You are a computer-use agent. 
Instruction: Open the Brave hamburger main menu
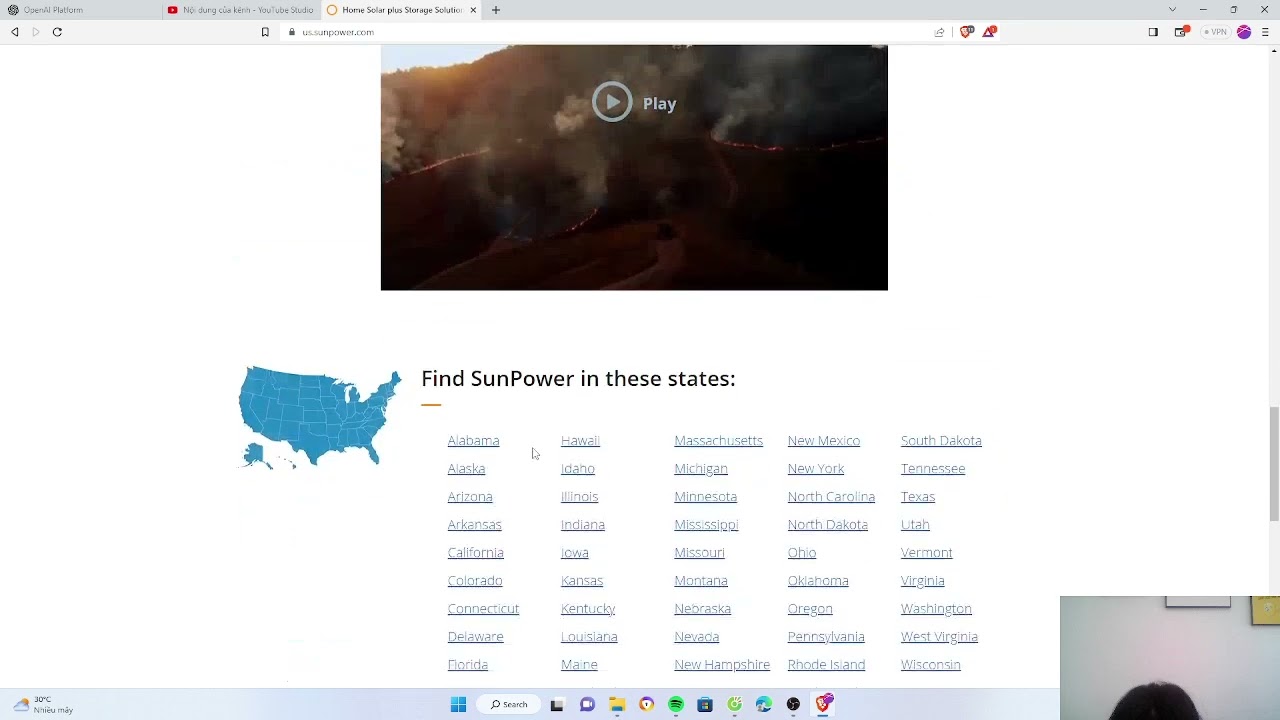(x=1266, y=32)
